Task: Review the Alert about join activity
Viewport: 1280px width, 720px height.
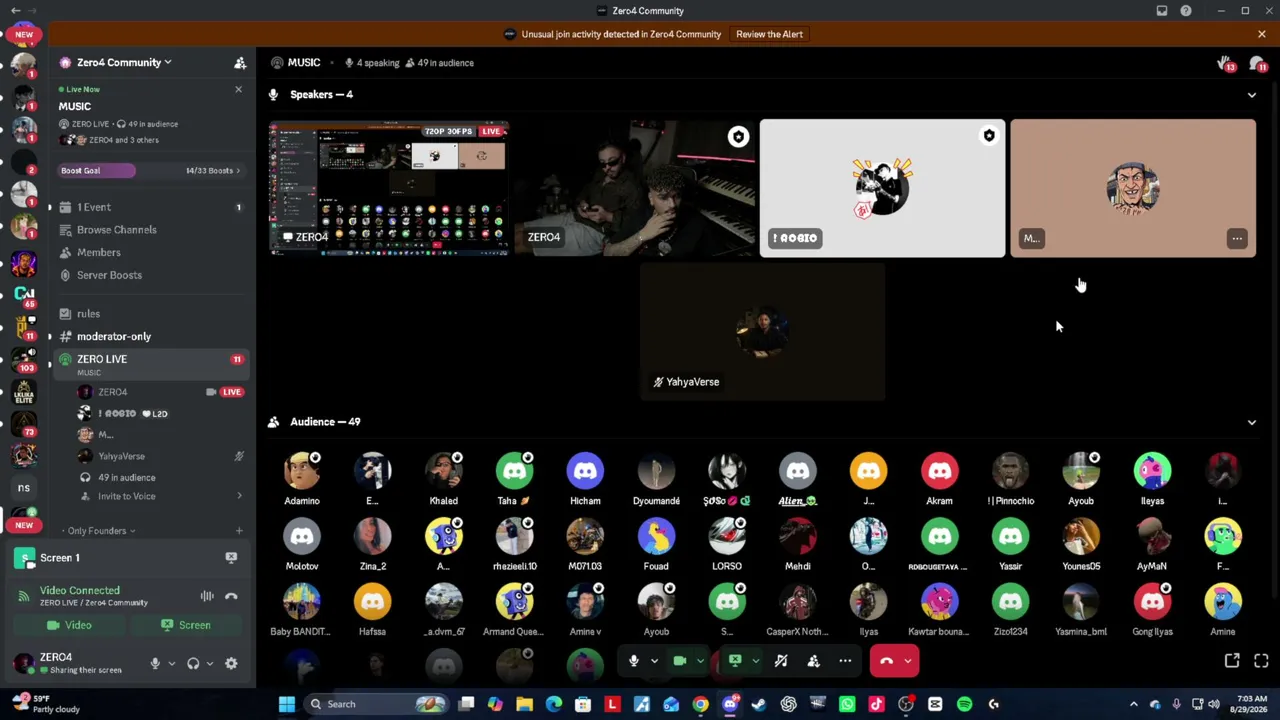Action: pyautogui.click(x=769, y=34)
